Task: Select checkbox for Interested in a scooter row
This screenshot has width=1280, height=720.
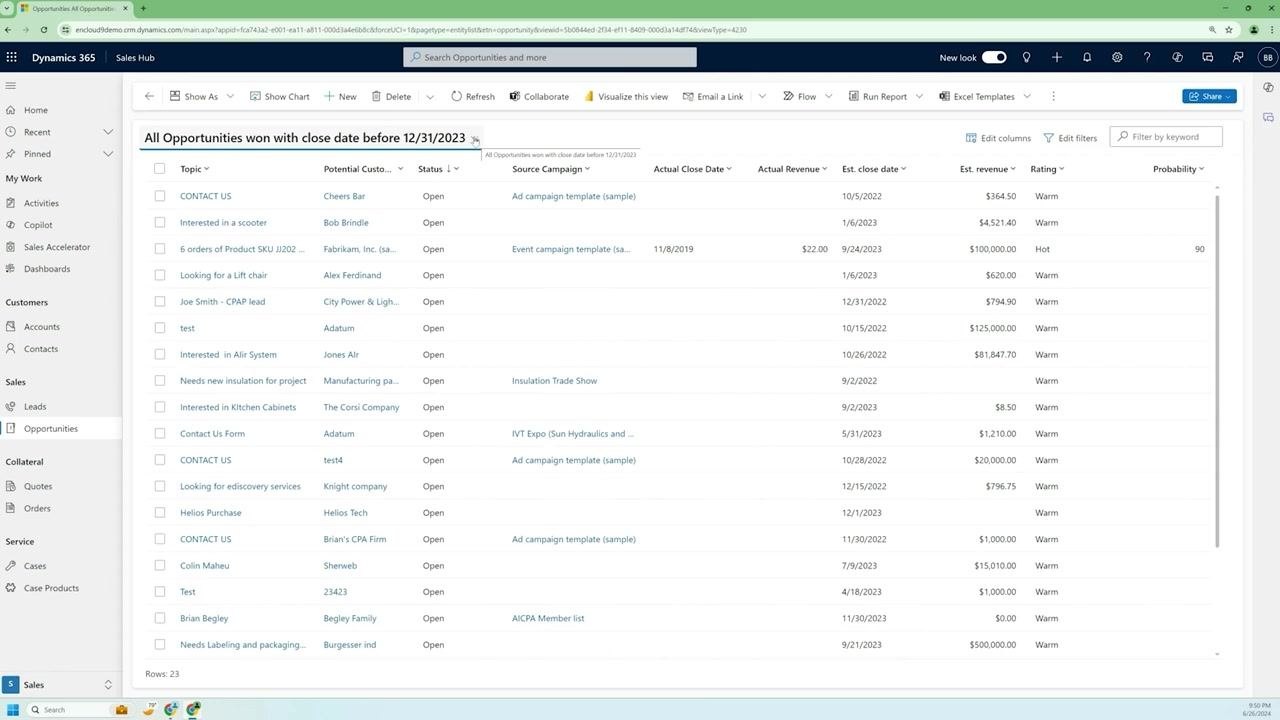Action: [x=159, y=222]
